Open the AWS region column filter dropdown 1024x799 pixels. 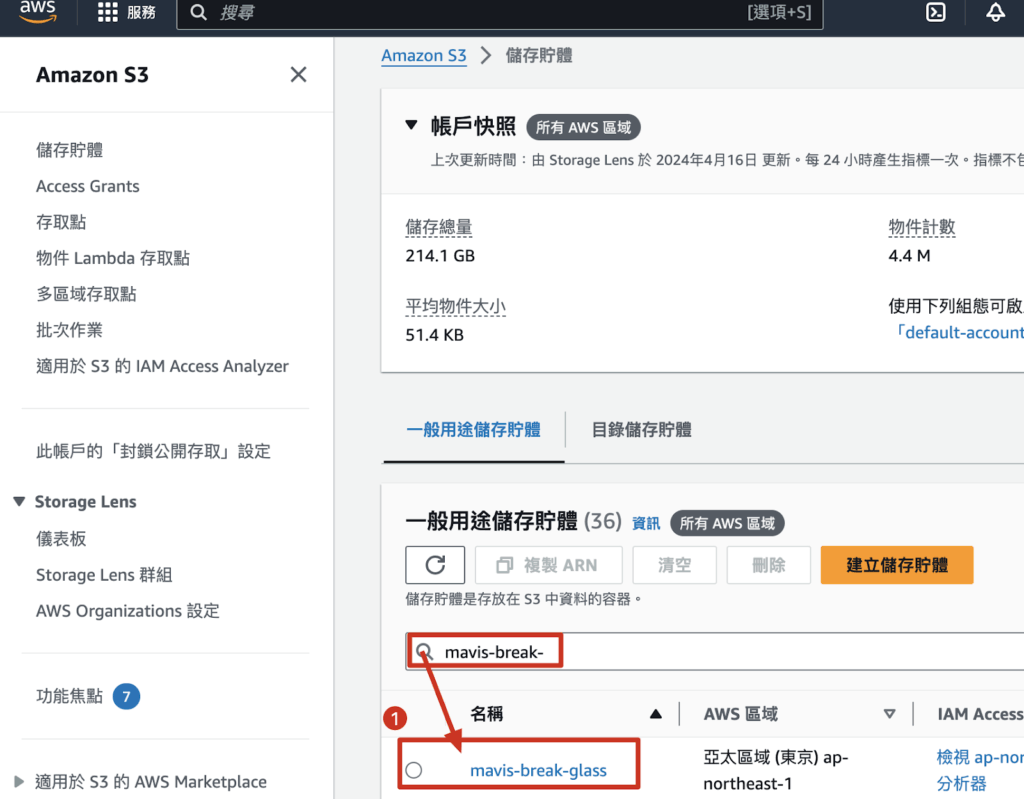point(889,714)
